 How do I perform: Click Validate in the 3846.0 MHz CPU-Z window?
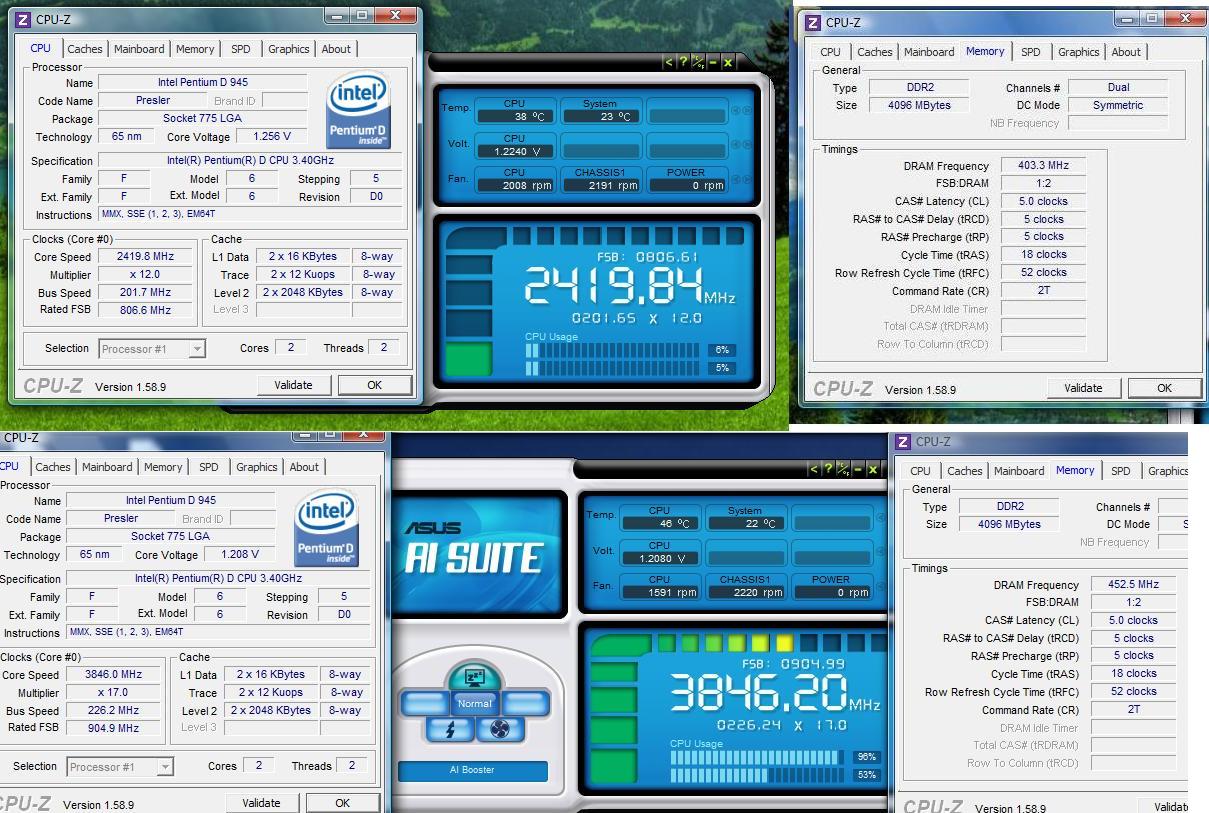[261, 803]
